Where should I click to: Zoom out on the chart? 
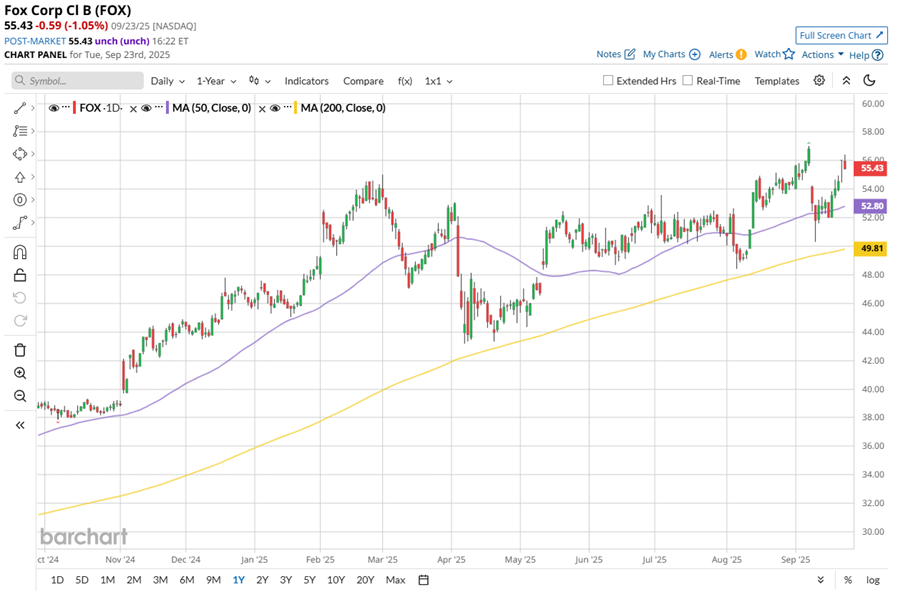(x=20, y=396)
